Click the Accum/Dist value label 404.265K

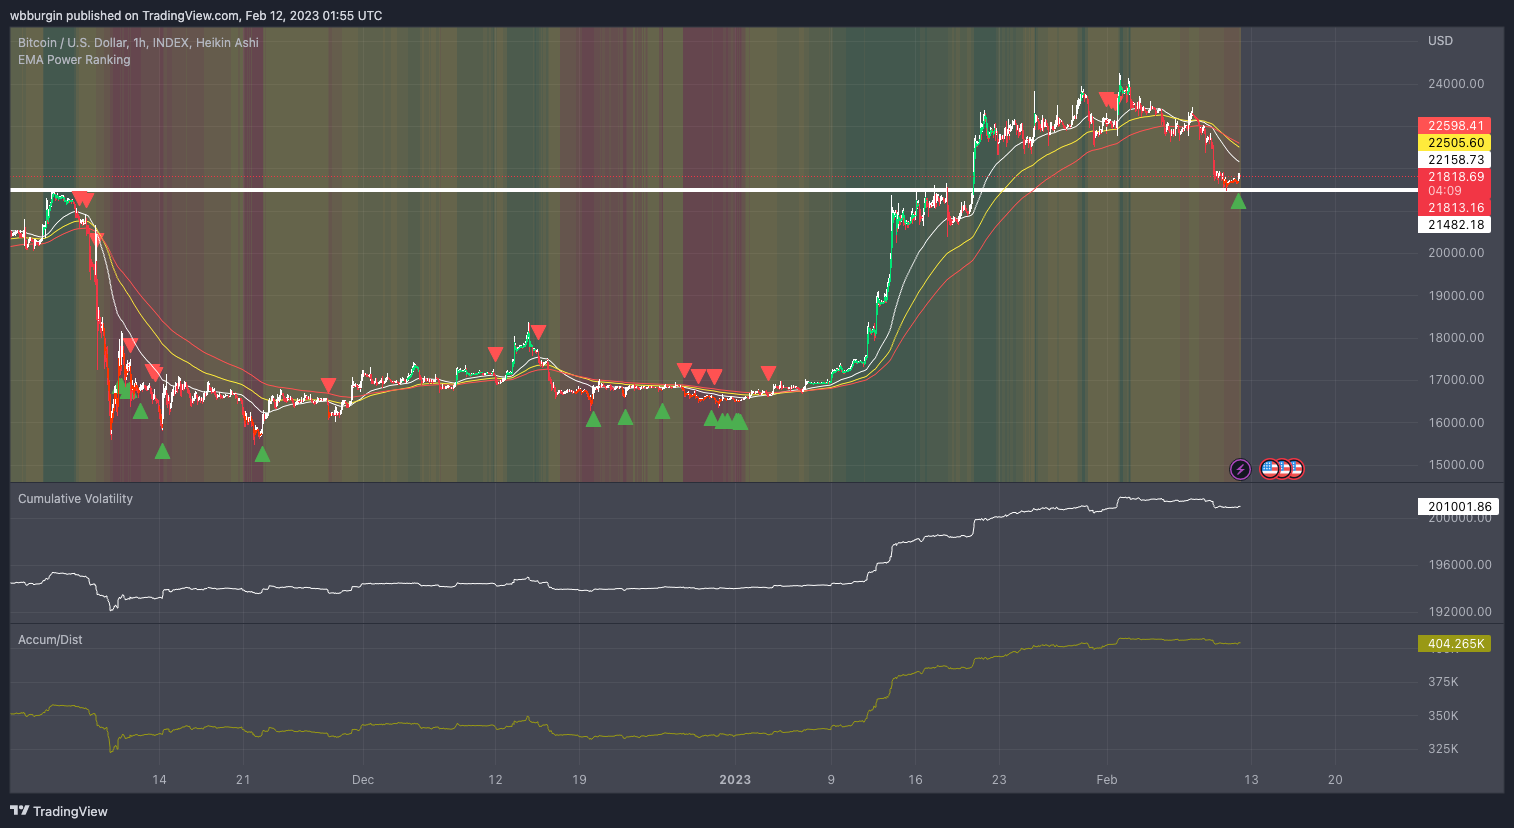(1454, 644)
